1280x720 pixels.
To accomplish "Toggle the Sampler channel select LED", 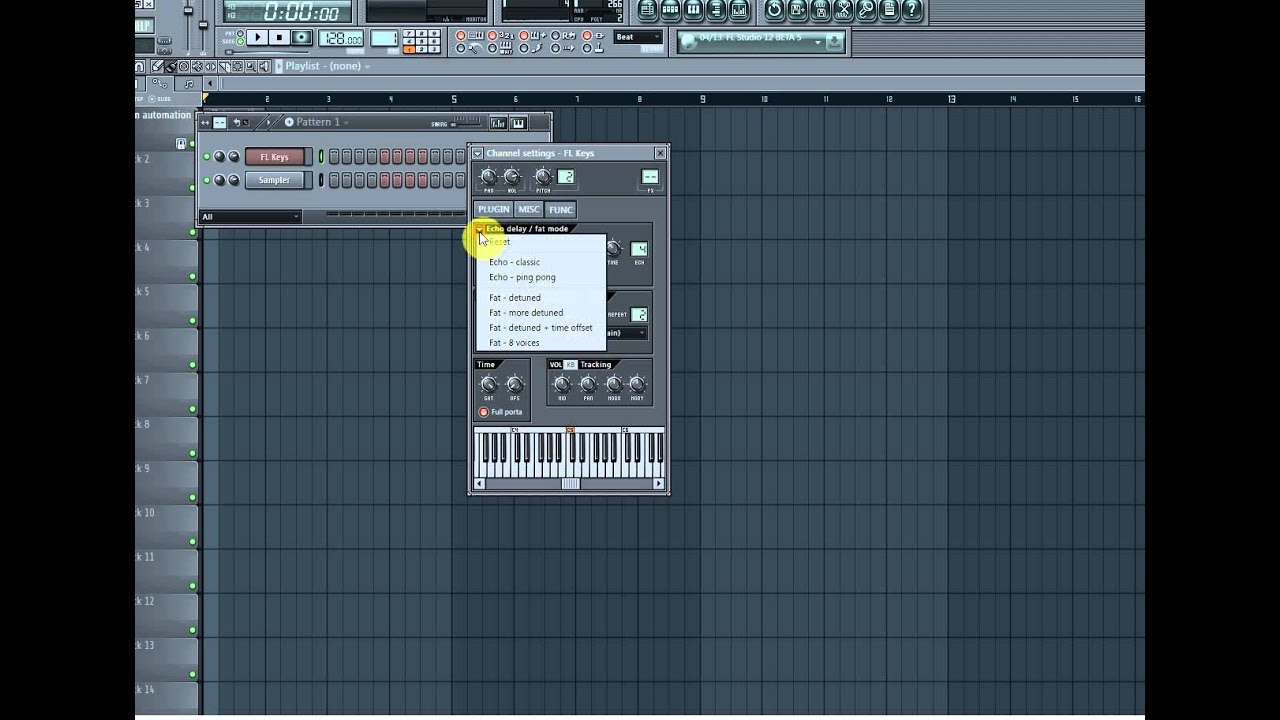I will 321,180.
